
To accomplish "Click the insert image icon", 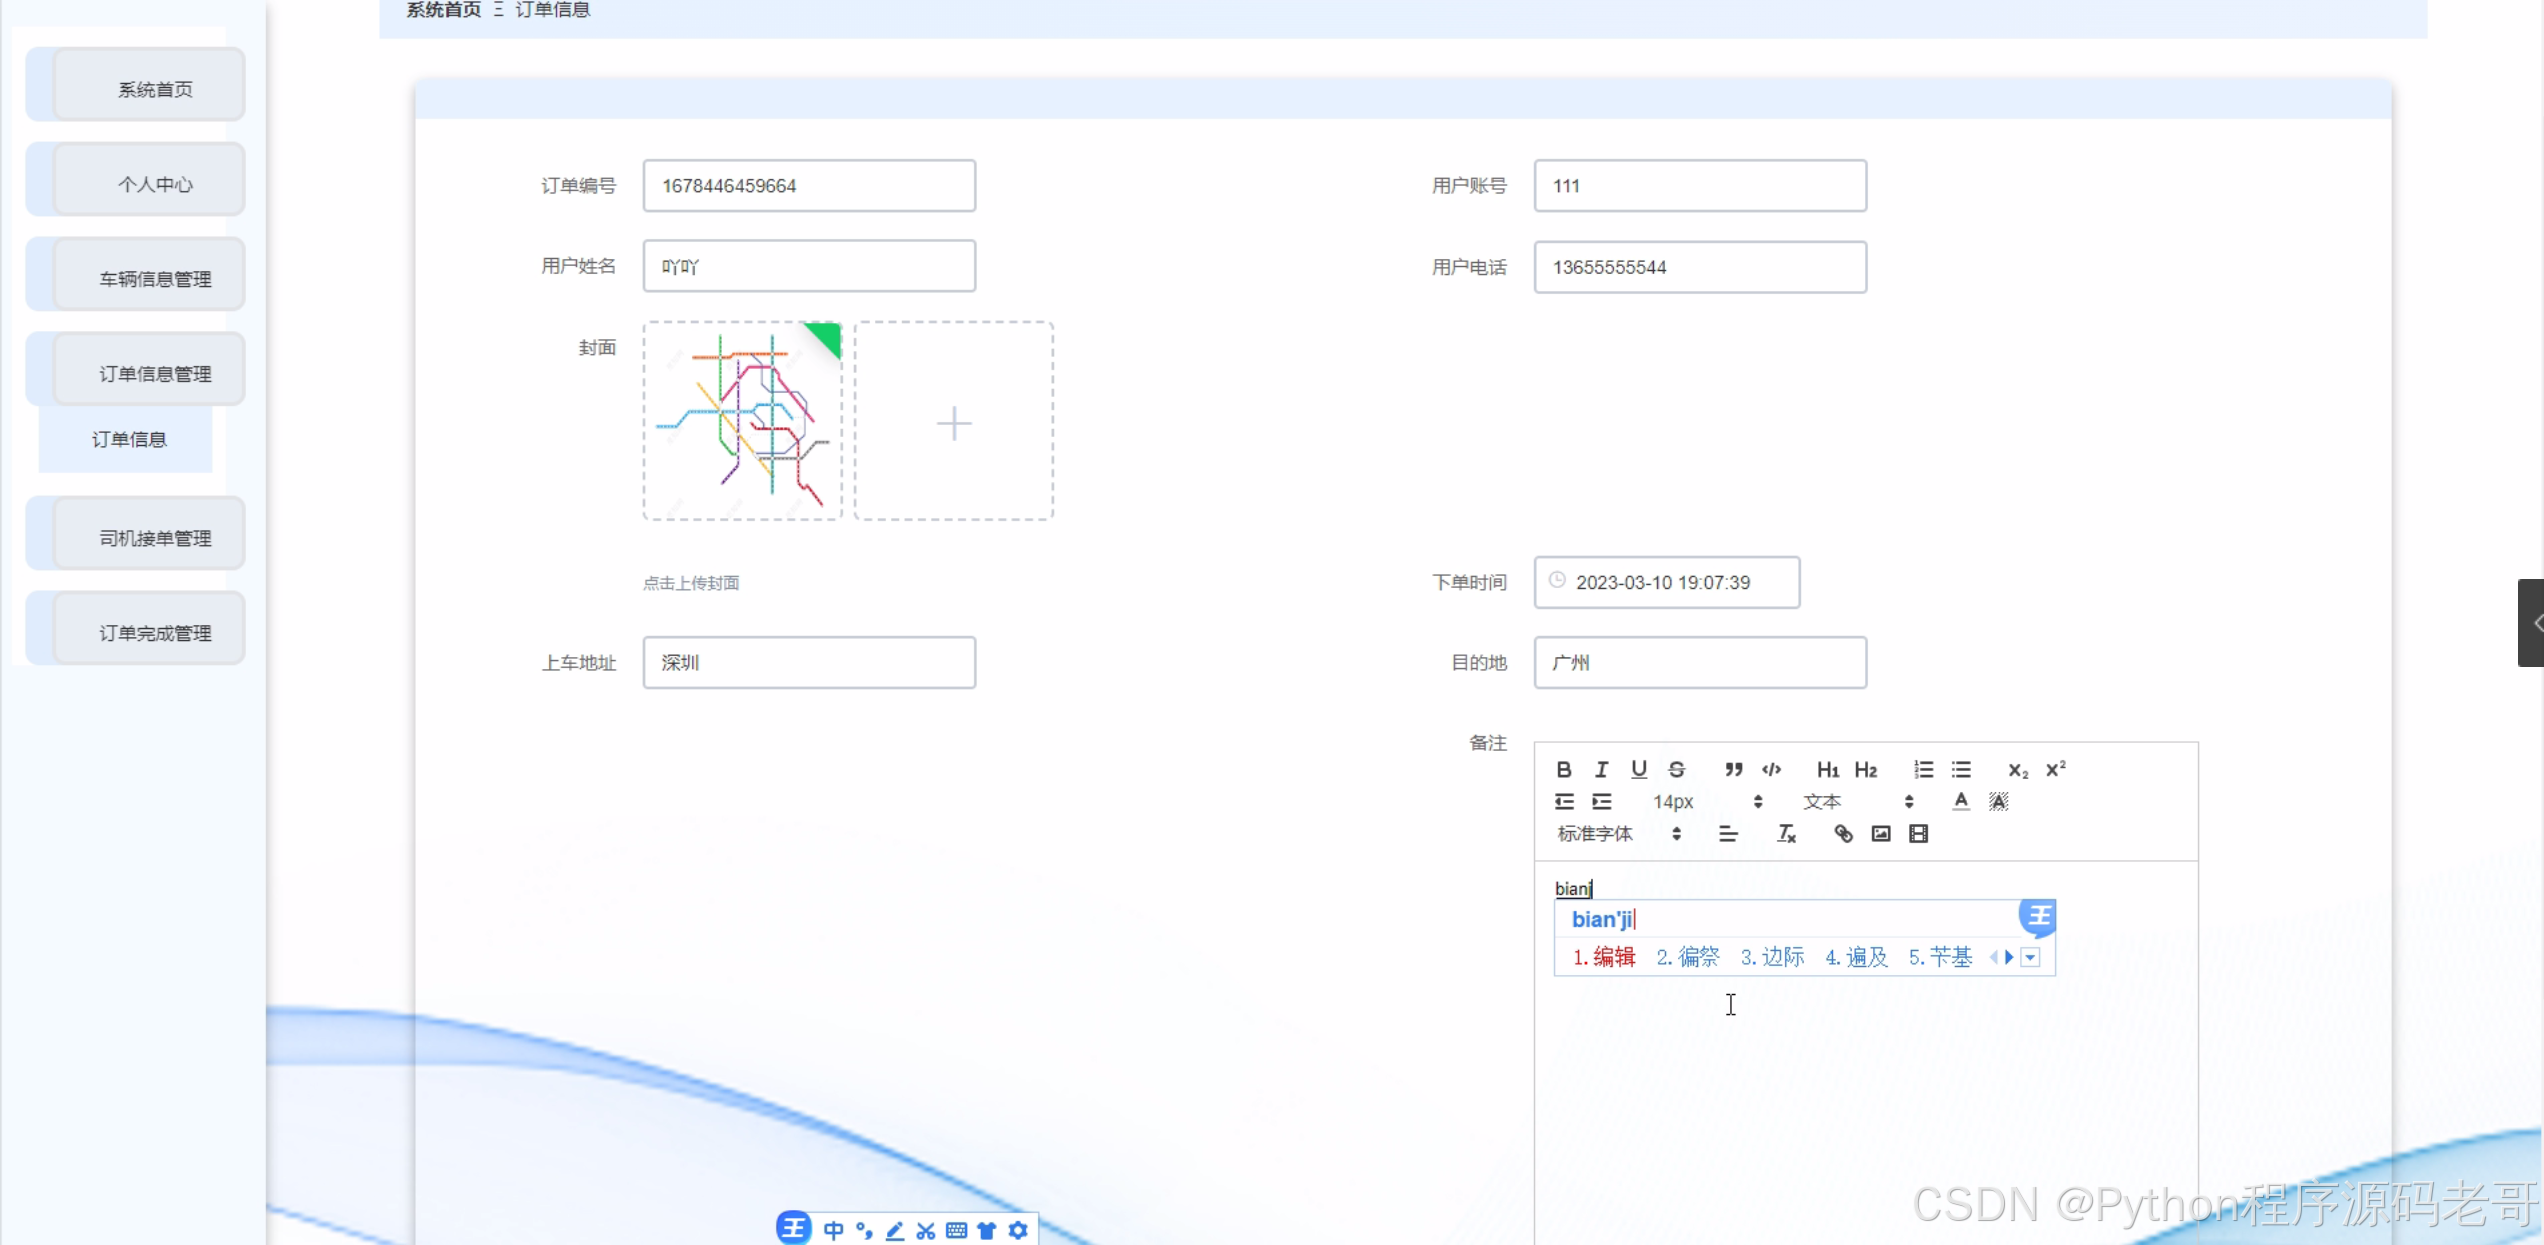I will [x=1881, y=834].
